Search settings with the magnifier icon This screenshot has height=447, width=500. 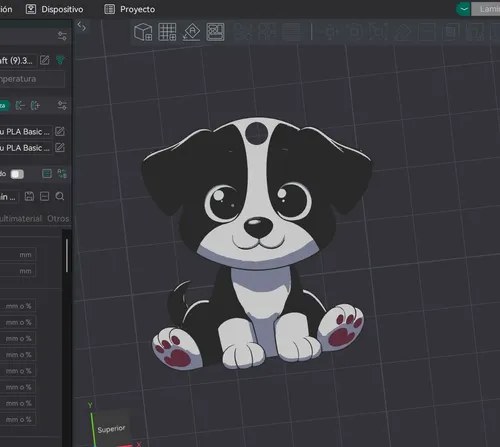tap(60, 196)
